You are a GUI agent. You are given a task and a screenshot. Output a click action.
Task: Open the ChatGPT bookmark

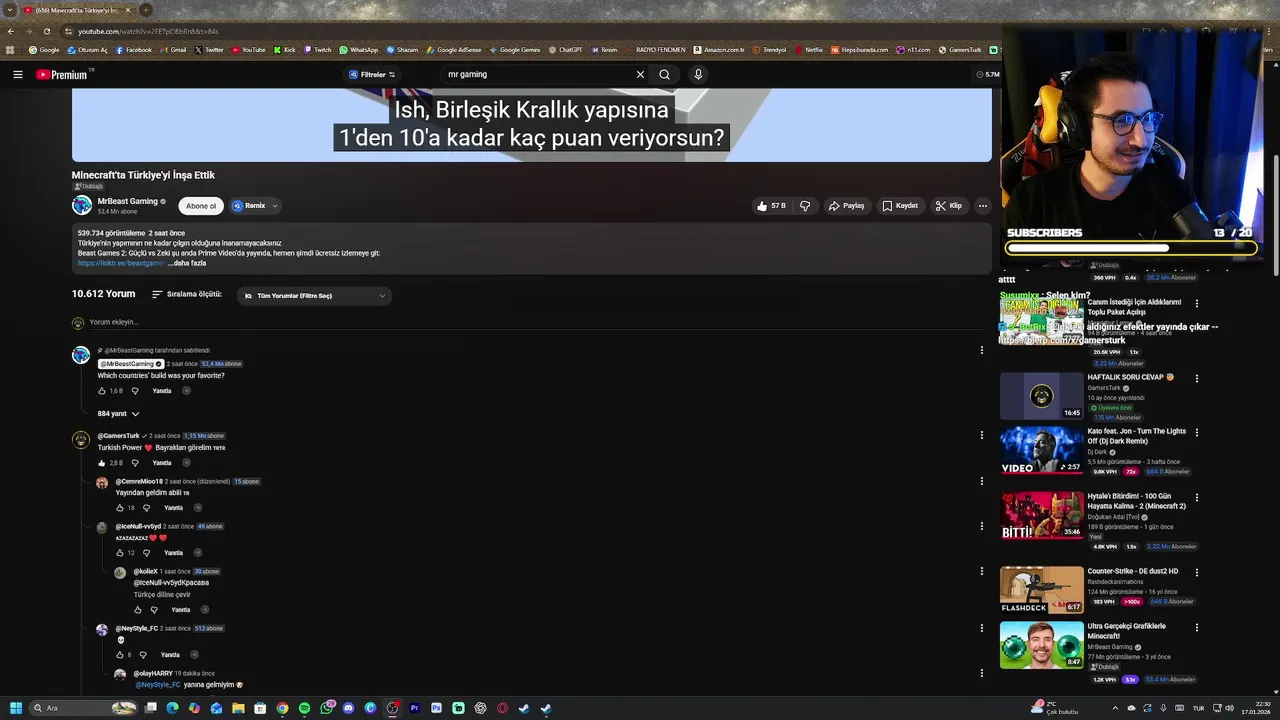565,50
